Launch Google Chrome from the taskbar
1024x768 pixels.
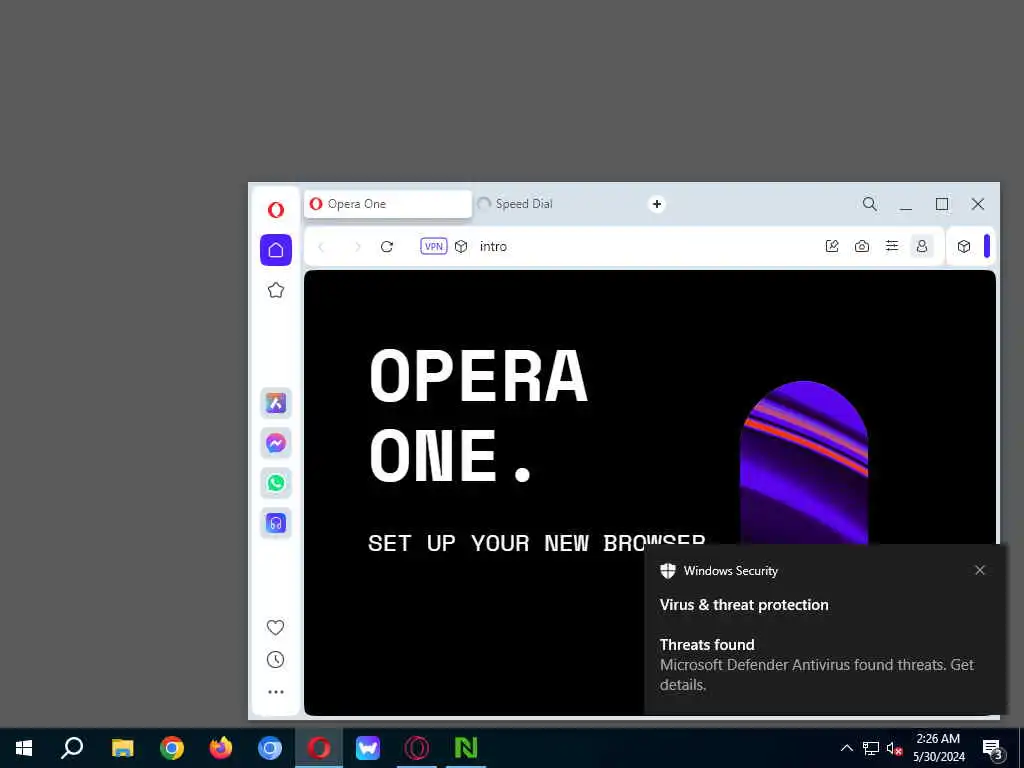click(x=172, y=748)
